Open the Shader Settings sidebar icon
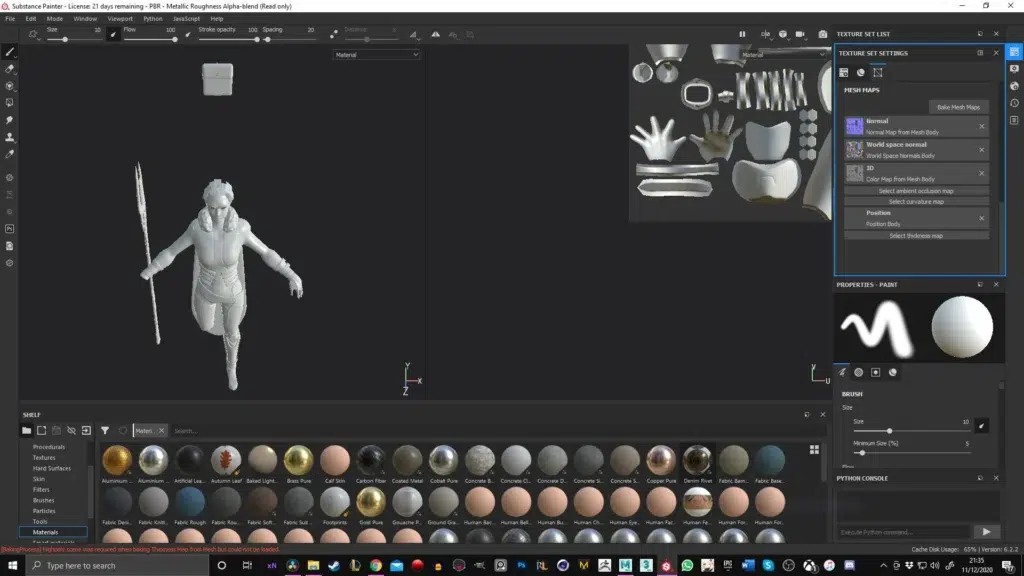This screenshot has height=576, width=1024. coord(1014,86)
